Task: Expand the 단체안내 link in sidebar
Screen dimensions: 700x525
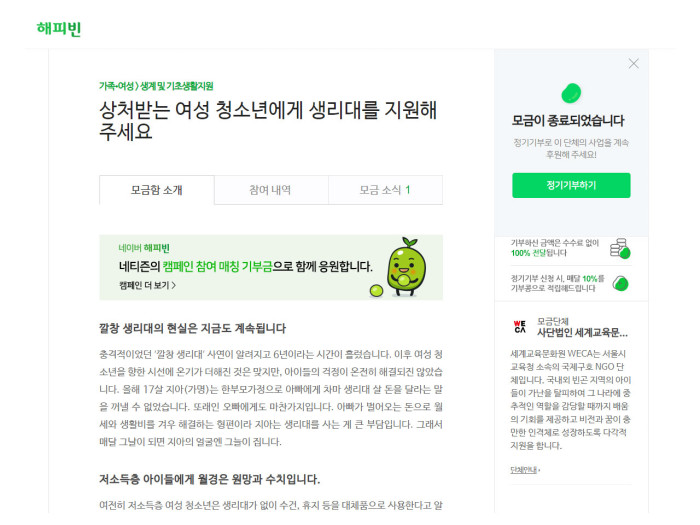Action: [525, 470]
